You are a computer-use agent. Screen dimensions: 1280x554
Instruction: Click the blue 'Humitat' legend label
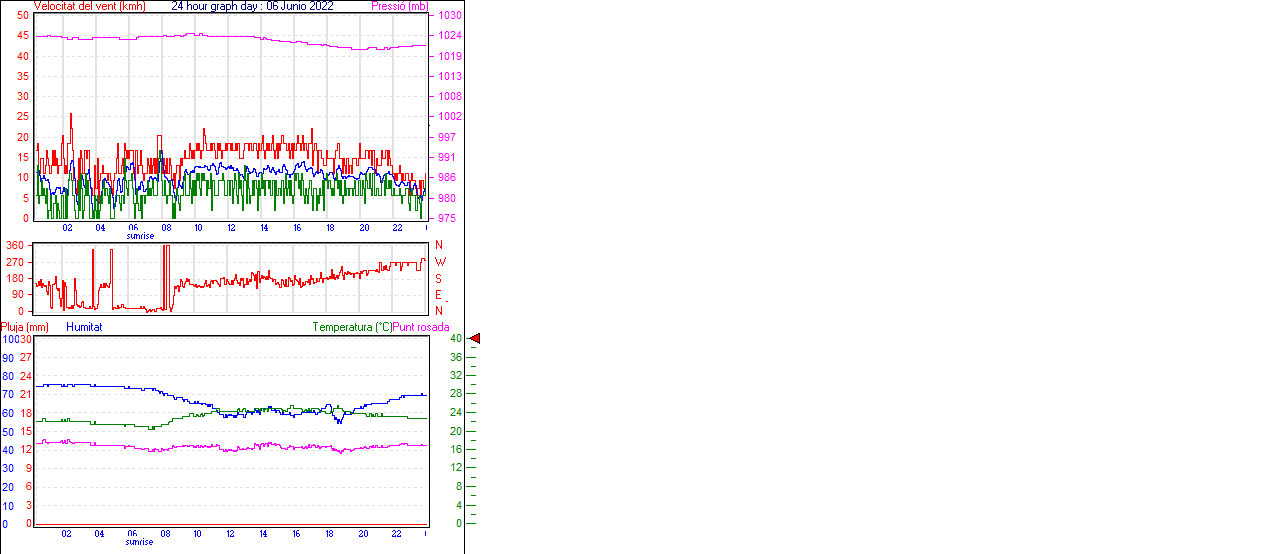click(x=84, y=327)
